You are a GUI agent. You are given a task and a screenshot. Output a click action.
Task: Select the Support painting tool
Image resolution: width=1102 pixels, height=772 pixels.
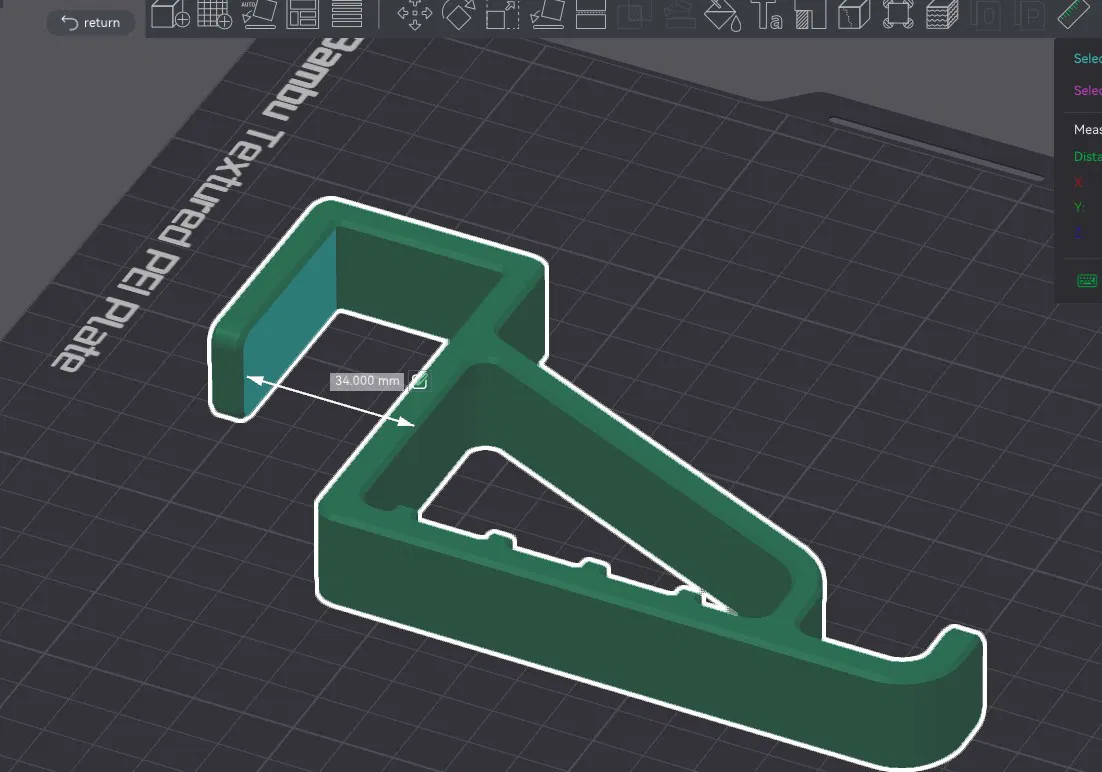810,15
